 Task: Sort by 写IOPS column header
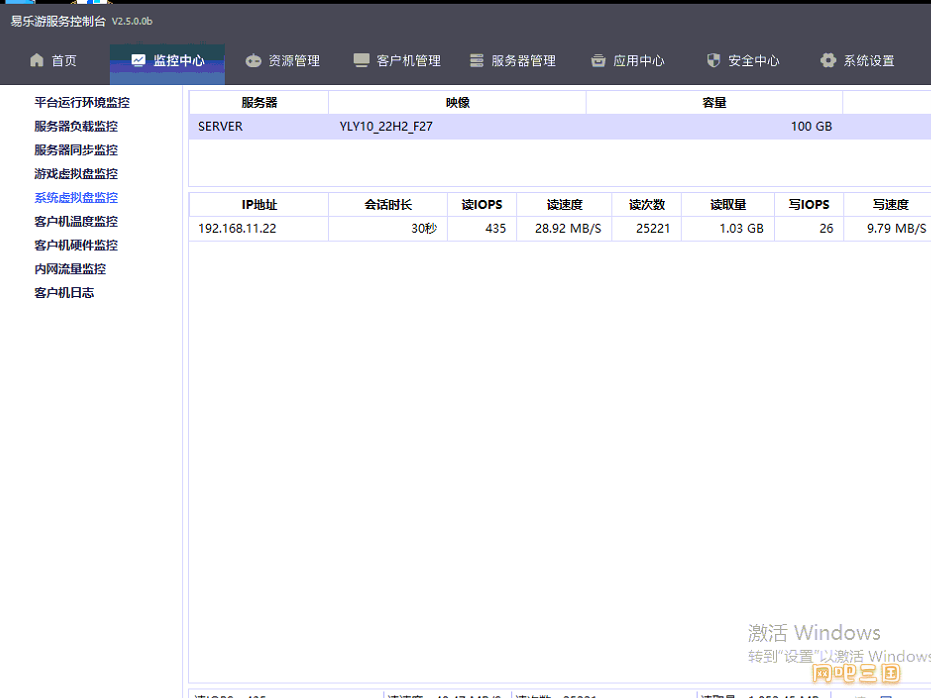809,205
